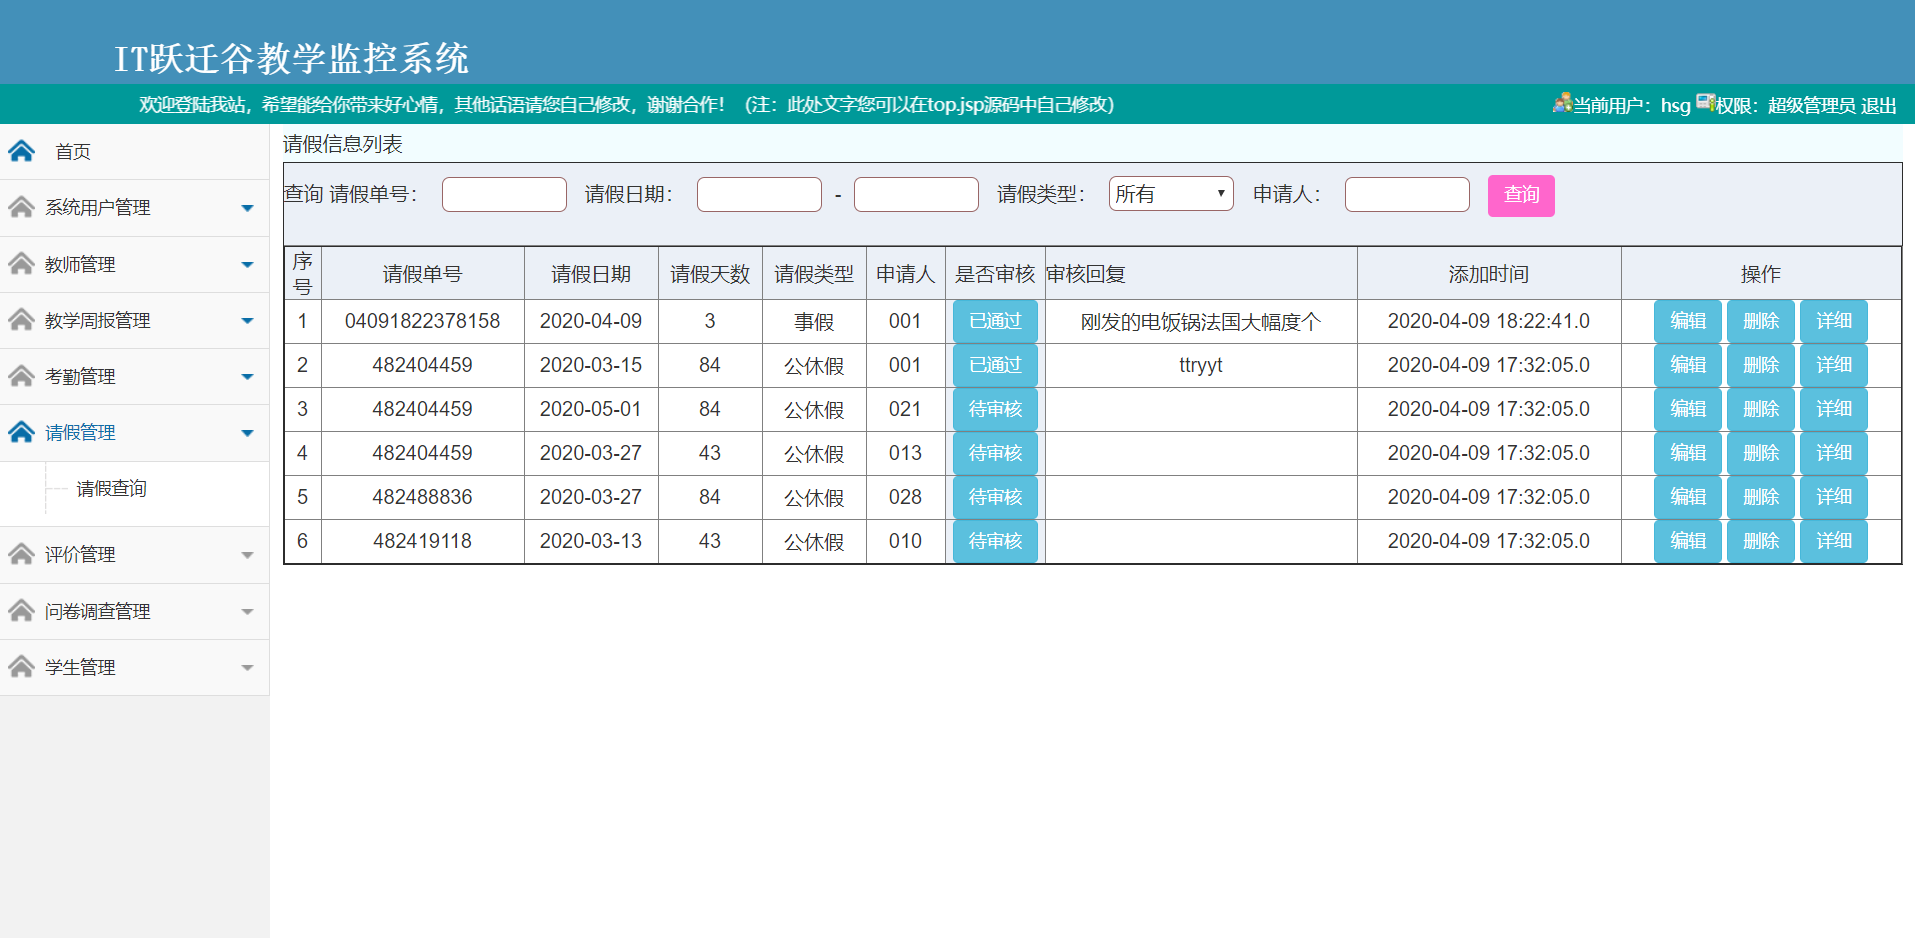Collapse 请假管理 with its arrow
The image size is (1915, 938).
[x=247, y=433]
